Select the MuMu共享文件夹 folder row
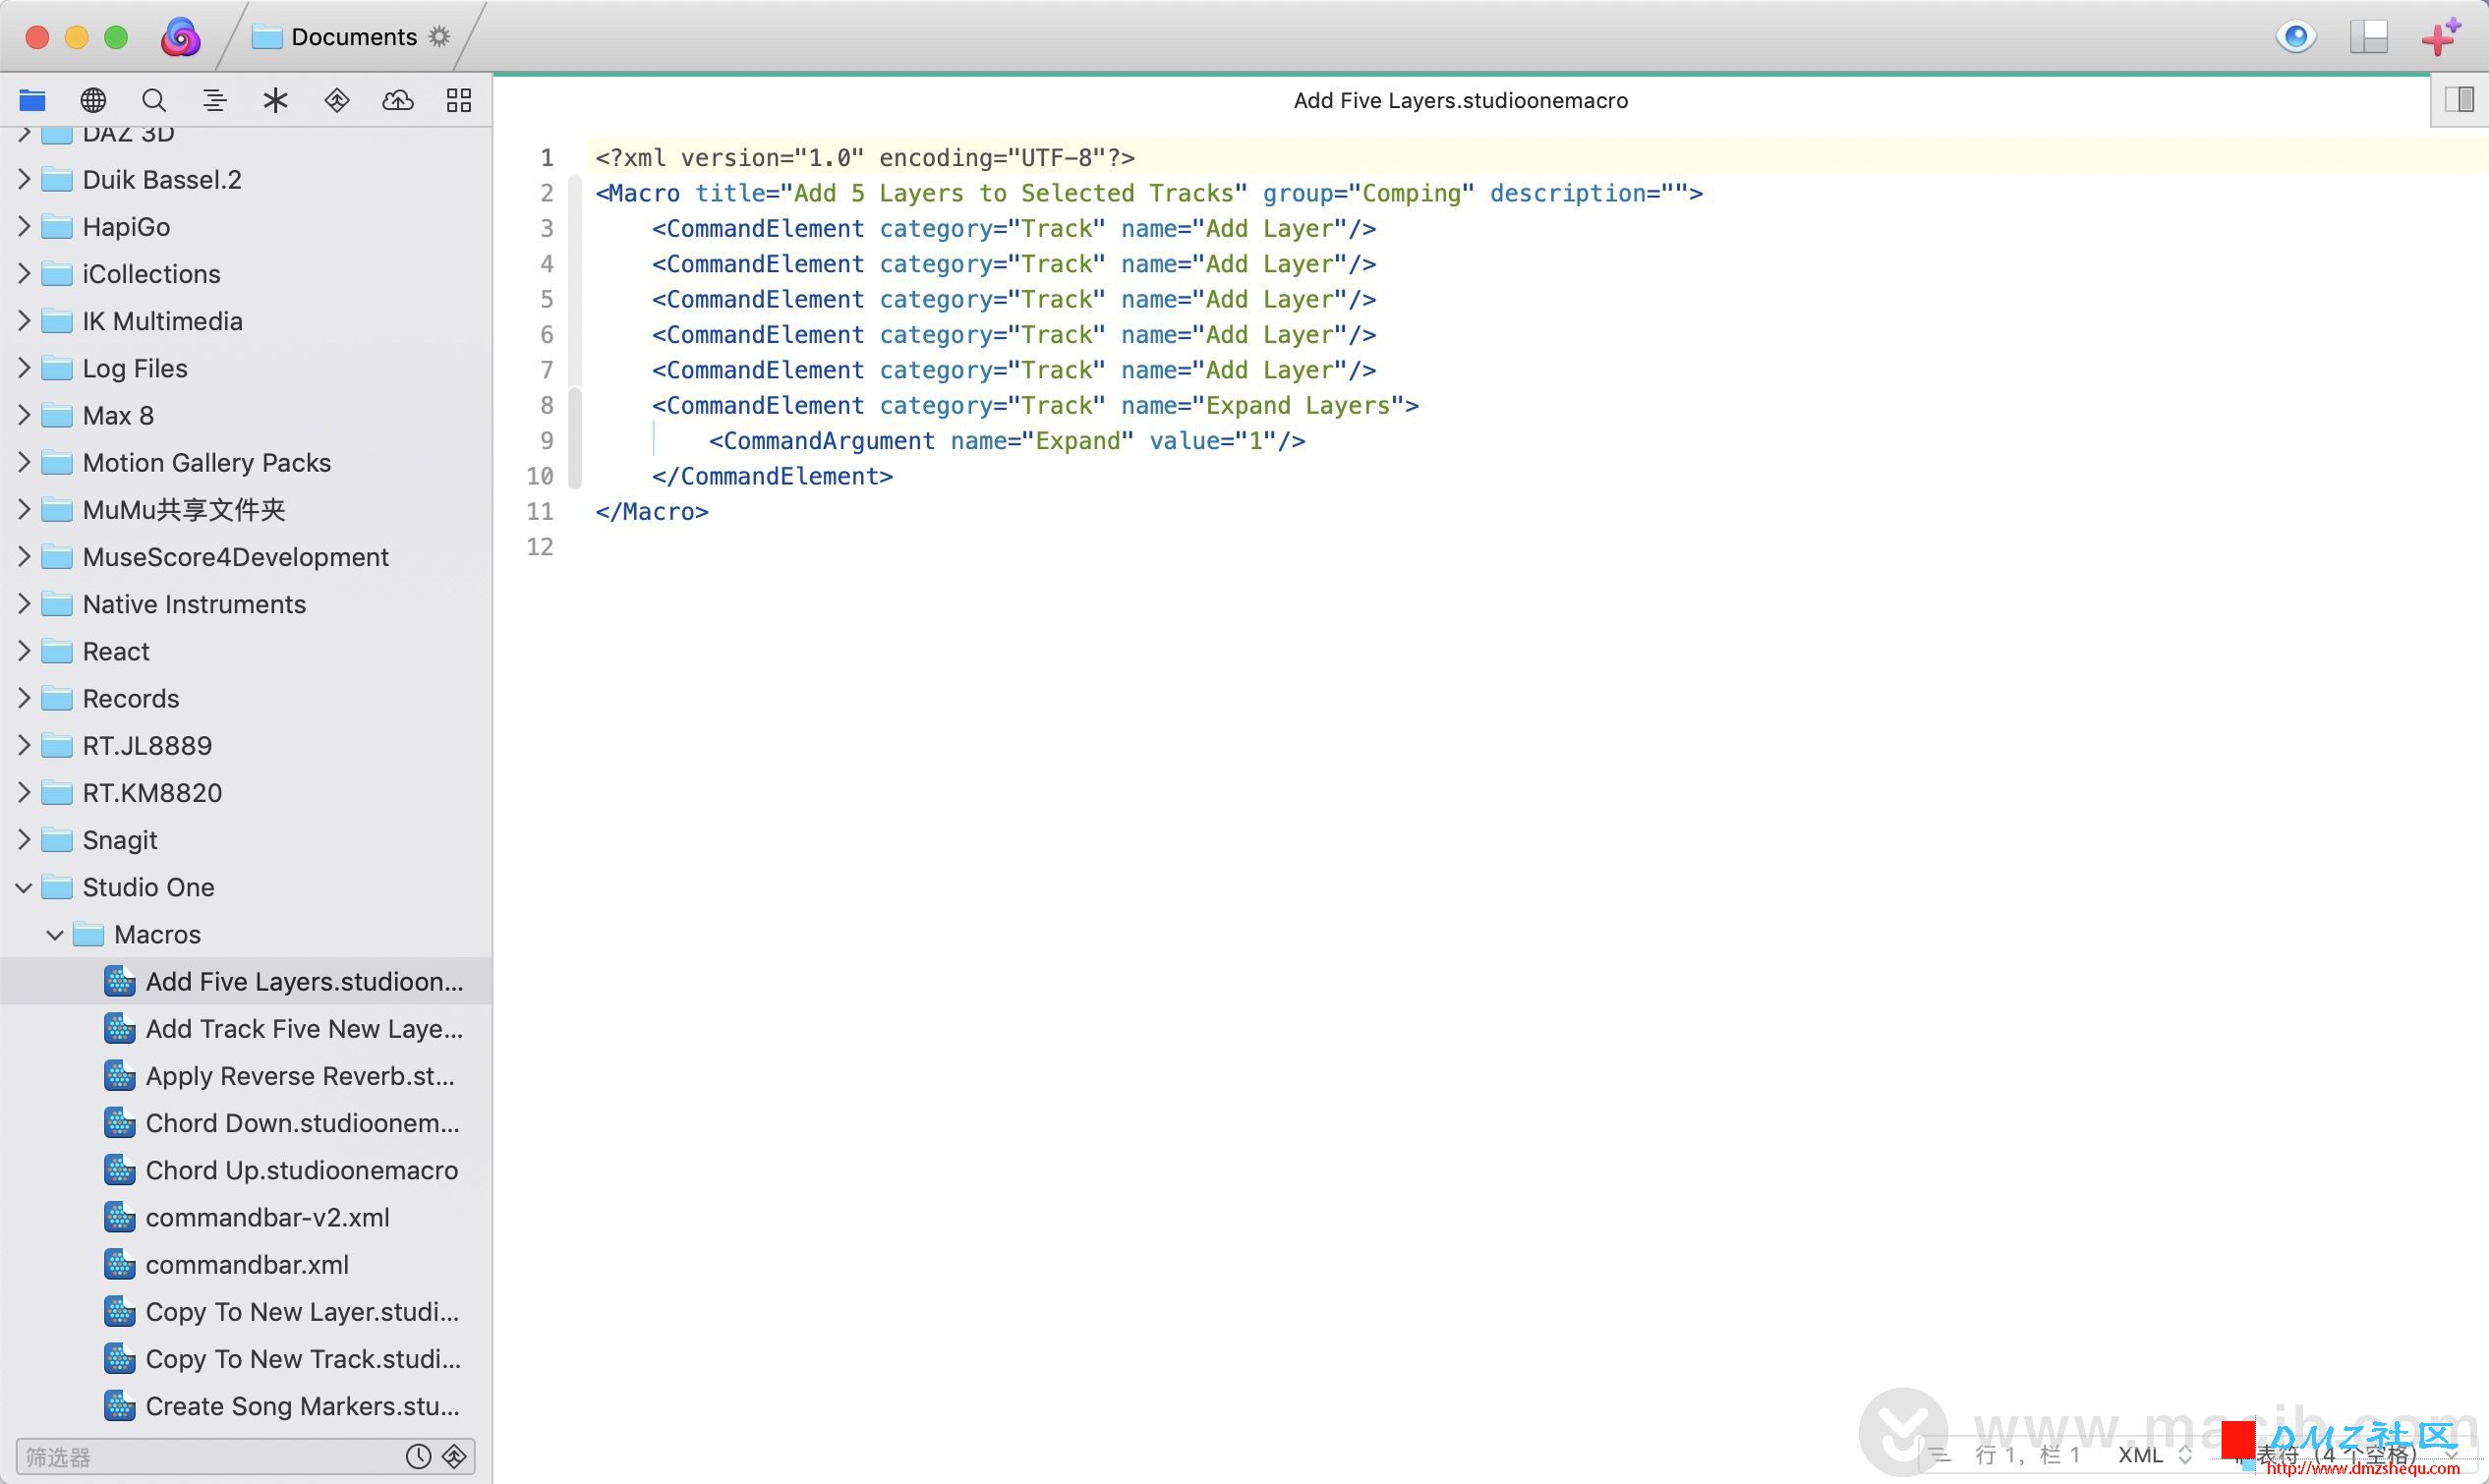Image resolution: width=2489 pixels, height=1484 pixels. 246,509
